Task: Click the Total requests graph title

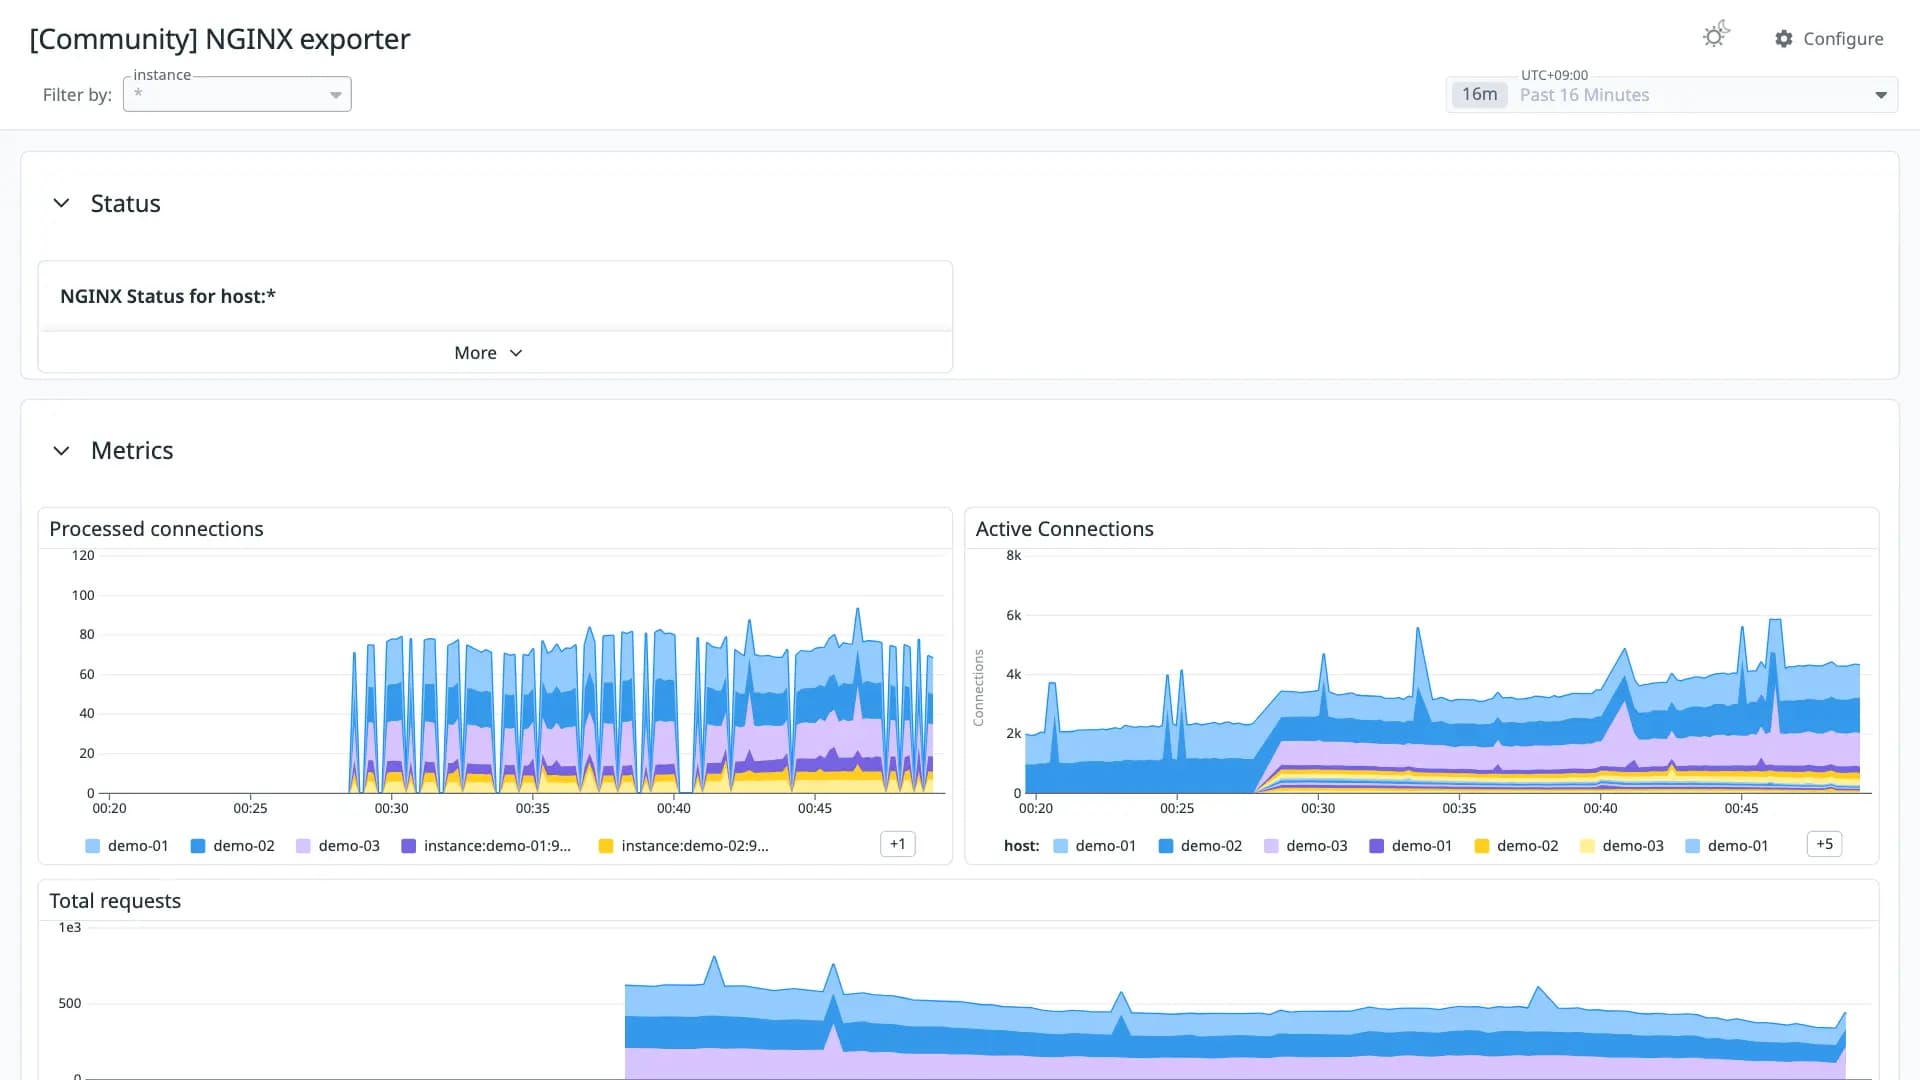Action: [x=115, y=901]
